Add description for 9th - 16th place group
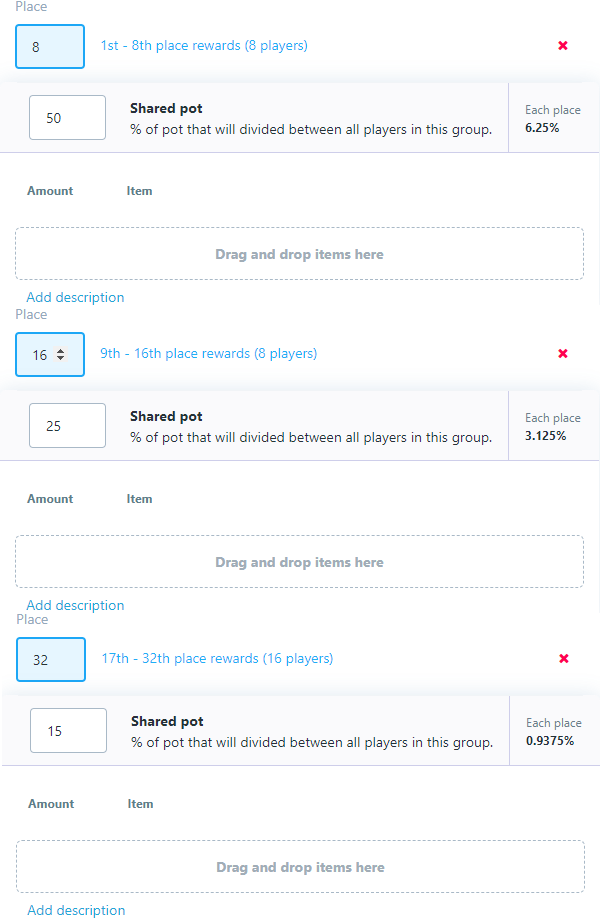The height and width of the screenshot is (919, 600). 75,605
